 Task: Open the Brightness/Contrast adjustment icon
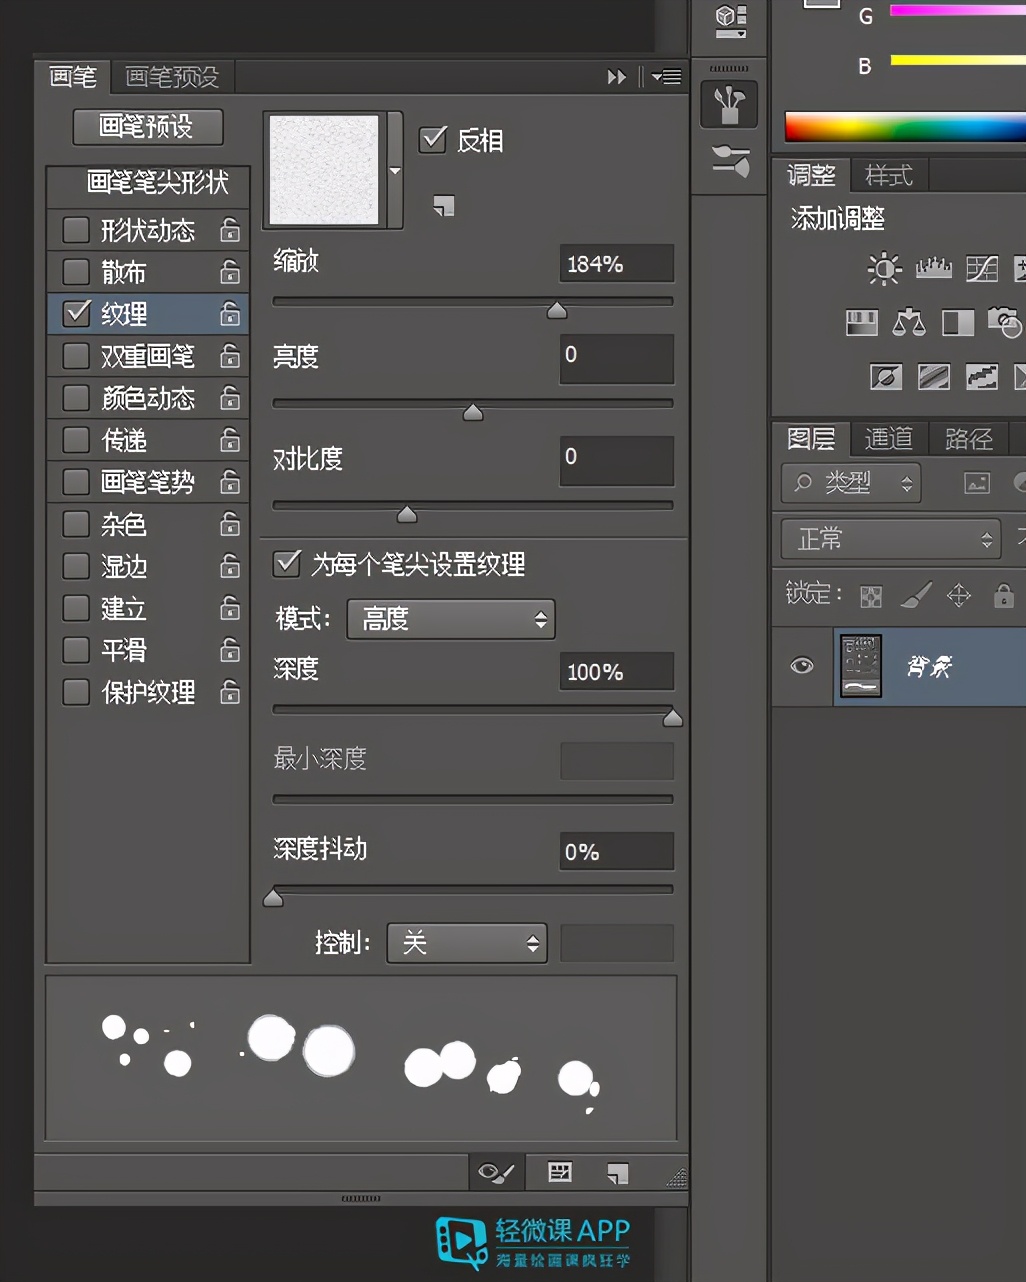(883, 268)
